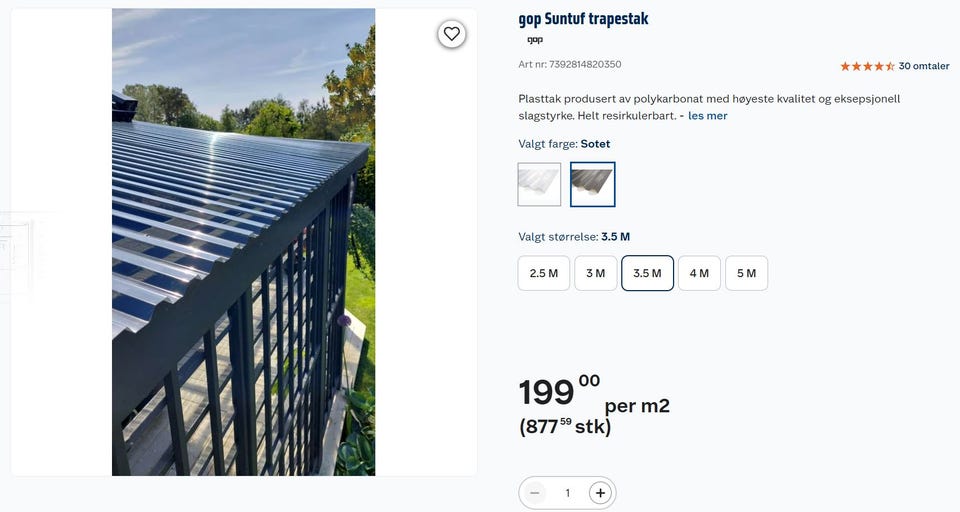Viewport: 960px width, 512px height.
Task: Choose the 3.5 M size option
Action: click(x=647, y=273)
